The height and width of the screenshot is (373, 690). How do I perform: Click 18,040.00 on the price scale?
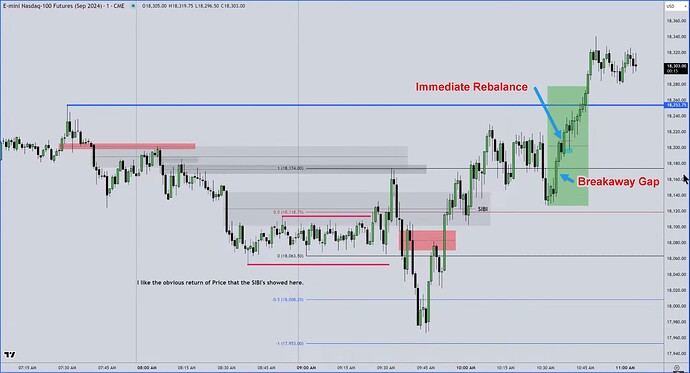(x=676, y=274)
